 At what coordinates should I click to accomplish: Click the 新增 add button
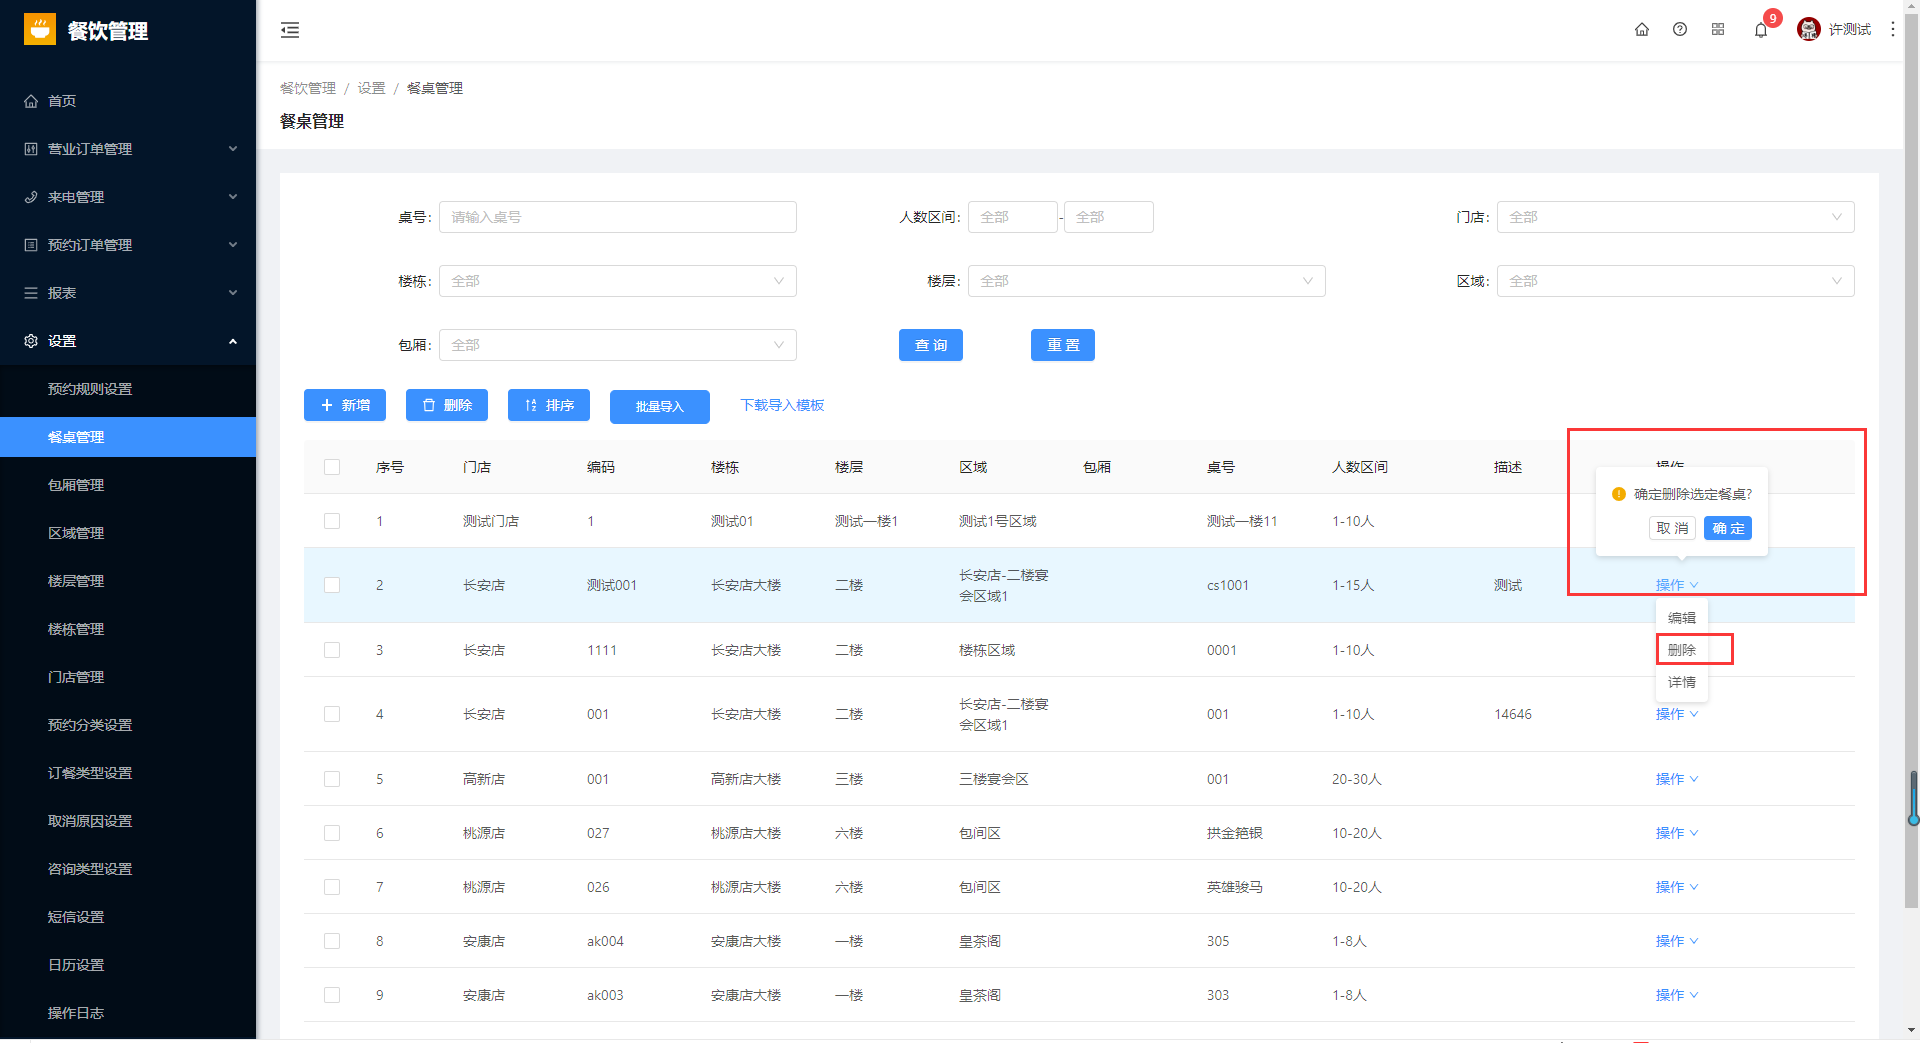point(345,405)
